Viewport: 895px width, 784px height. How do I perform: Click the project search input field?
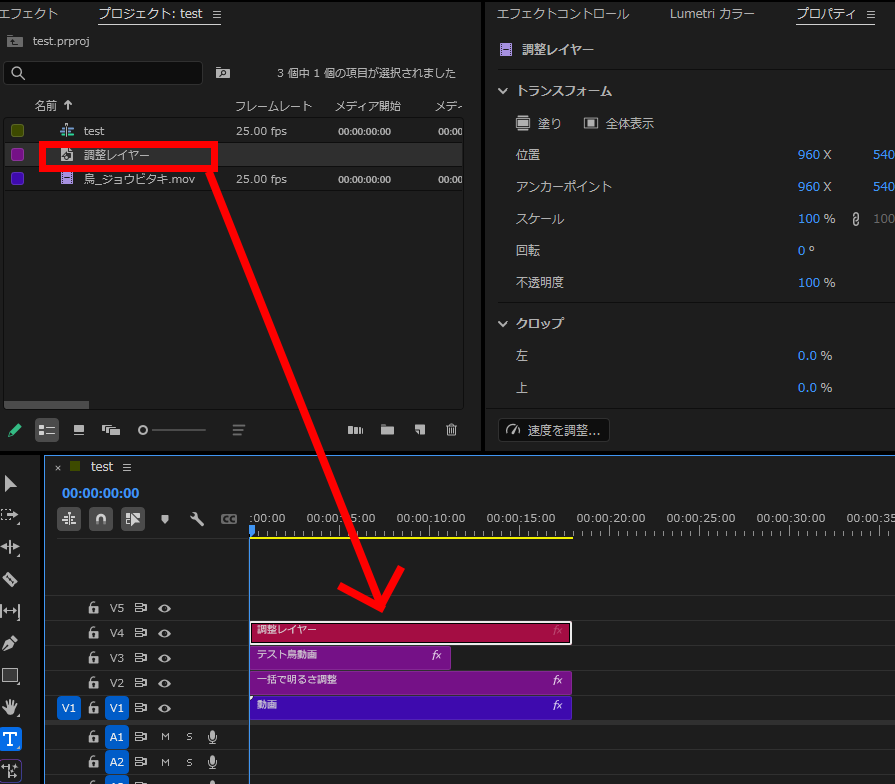click(x=103, y=73)
